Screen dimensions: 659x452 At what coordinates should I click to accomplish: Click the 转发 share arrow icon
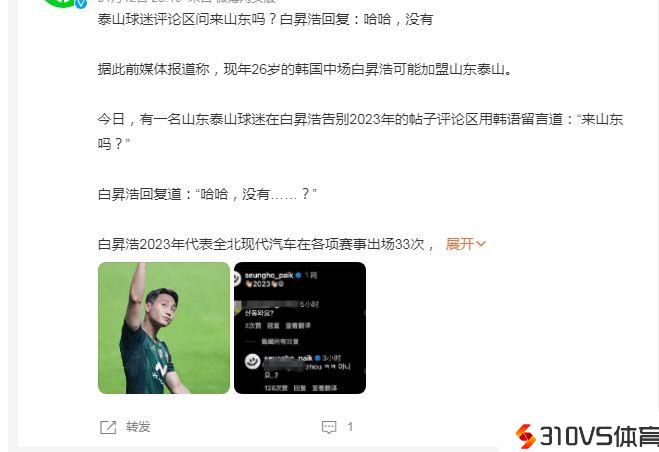coord(108,427)
